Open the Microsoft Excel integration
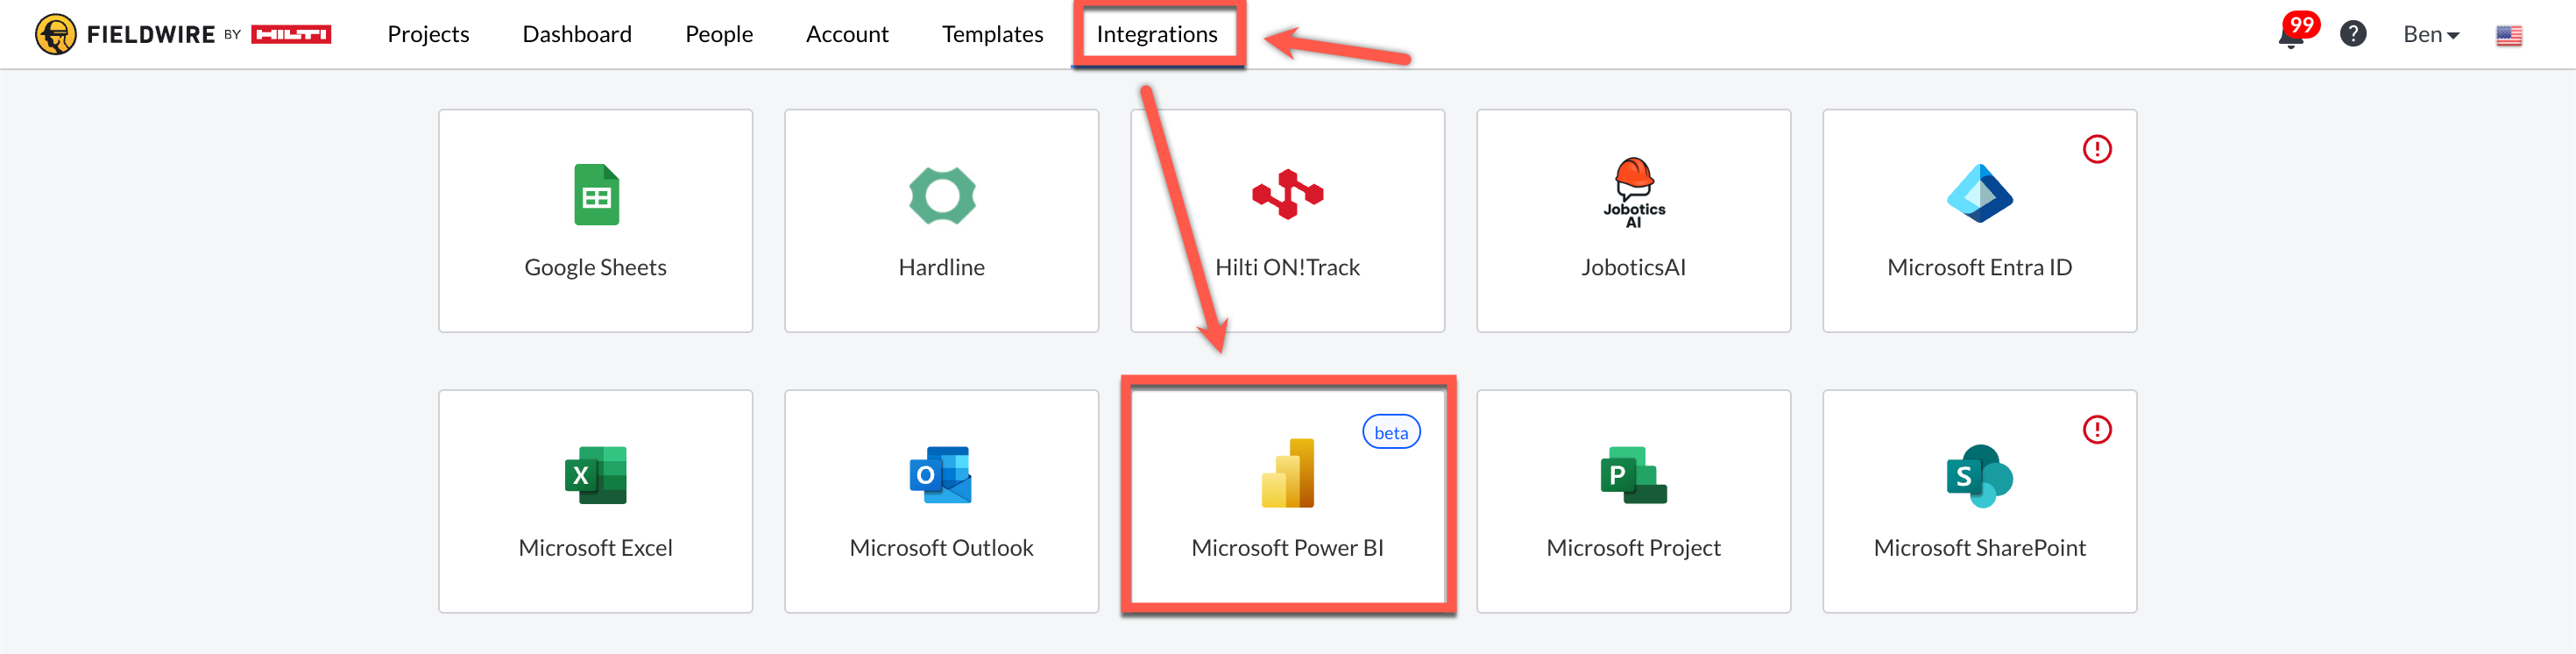This screenshot has width=2576, height=654. coord(595,501)
